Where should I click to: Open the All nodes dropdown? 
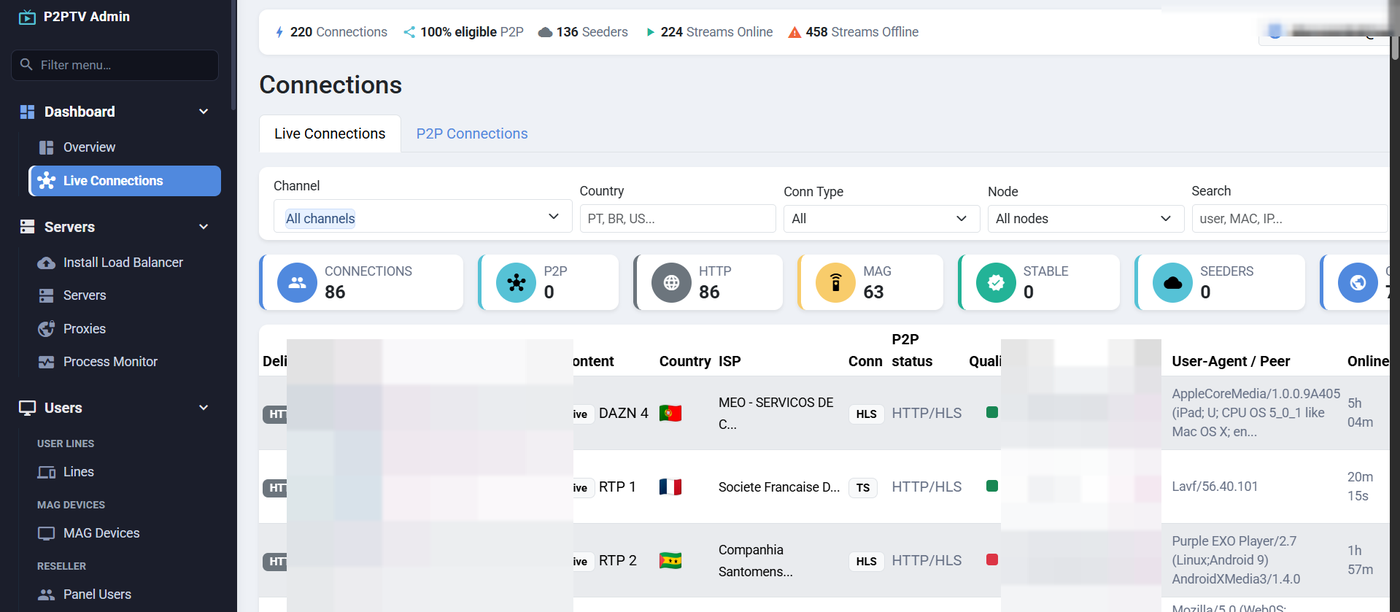[1086, 218]
